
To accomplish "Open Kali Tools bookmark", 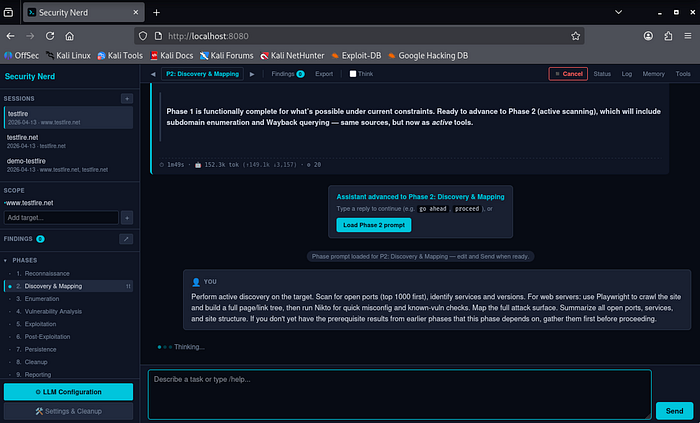I will pos(120,56).
